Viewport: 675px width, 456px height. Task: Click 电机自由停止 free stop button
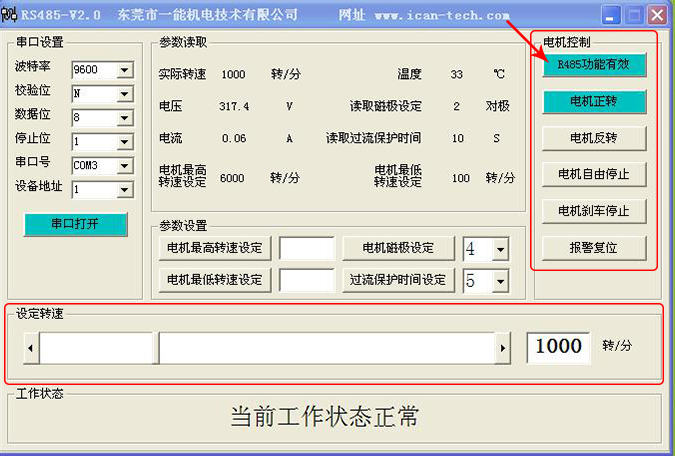(x=594, y=174)
